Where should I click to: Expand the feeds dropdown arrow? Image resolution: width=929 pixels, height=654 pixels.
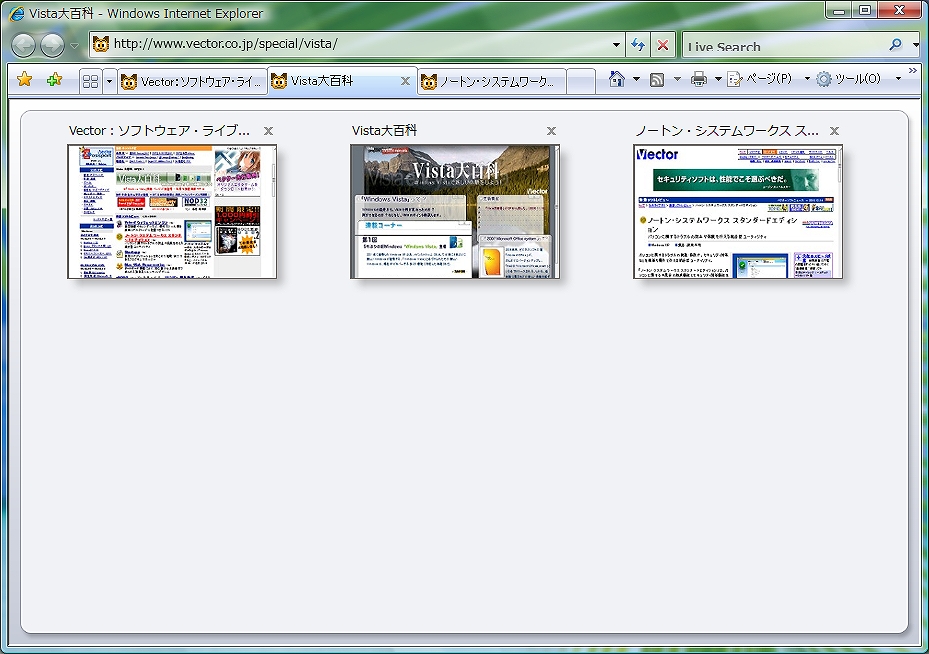tap(677, 79)
